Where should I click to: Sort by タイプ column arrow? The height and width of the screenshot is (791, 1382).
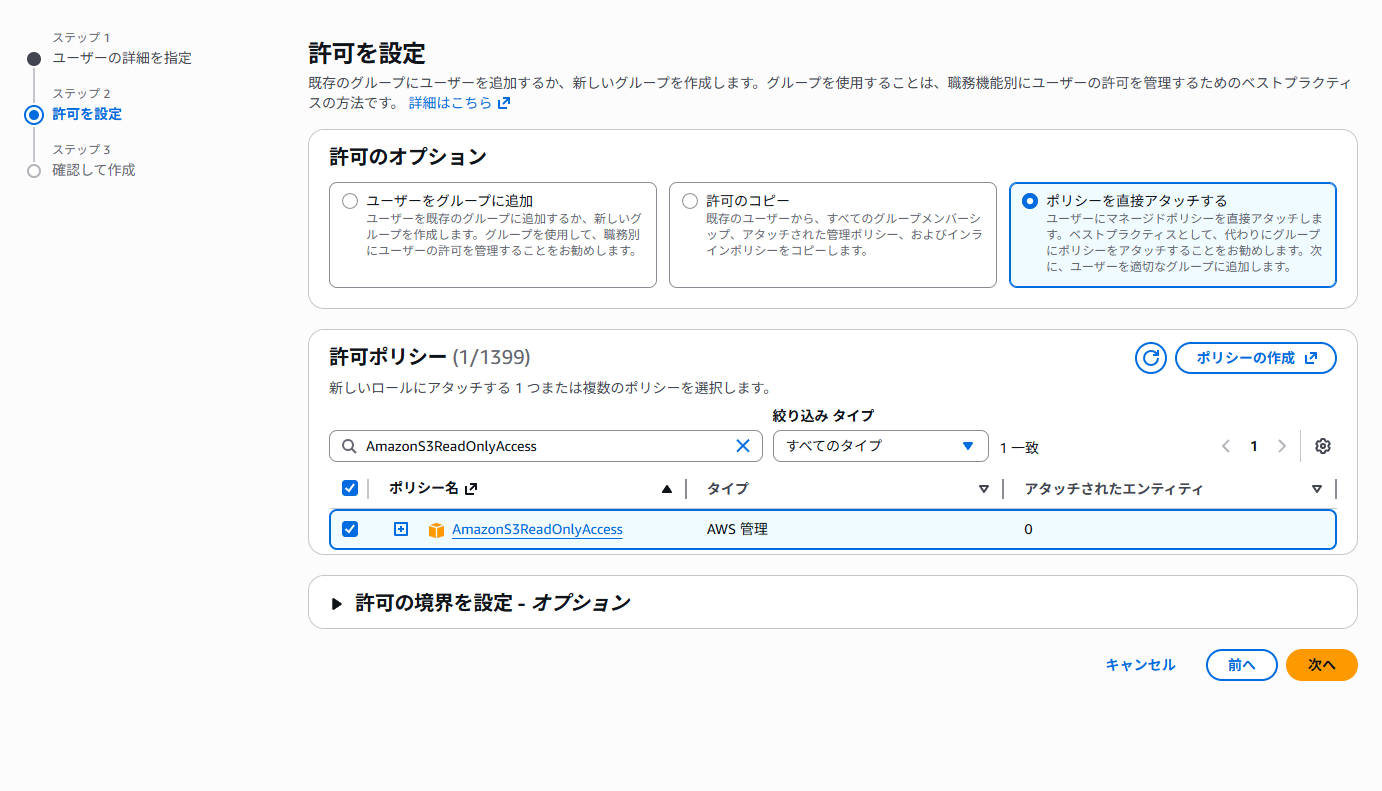[x=984, y=489]
